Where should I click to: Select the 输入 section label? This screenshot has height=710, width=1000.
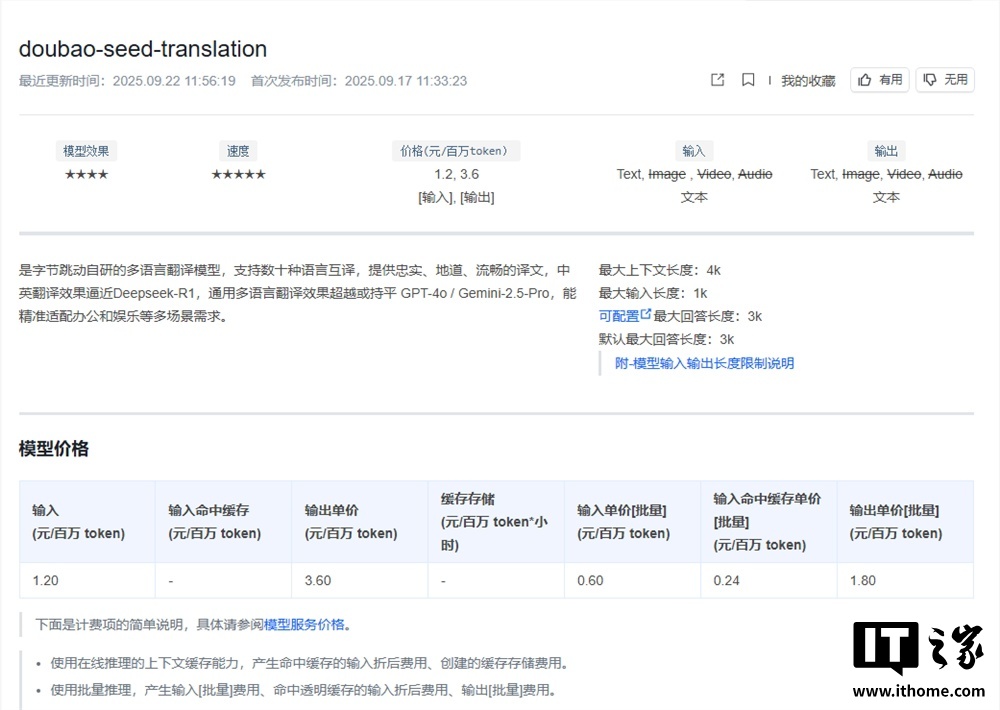coord(694,150)
